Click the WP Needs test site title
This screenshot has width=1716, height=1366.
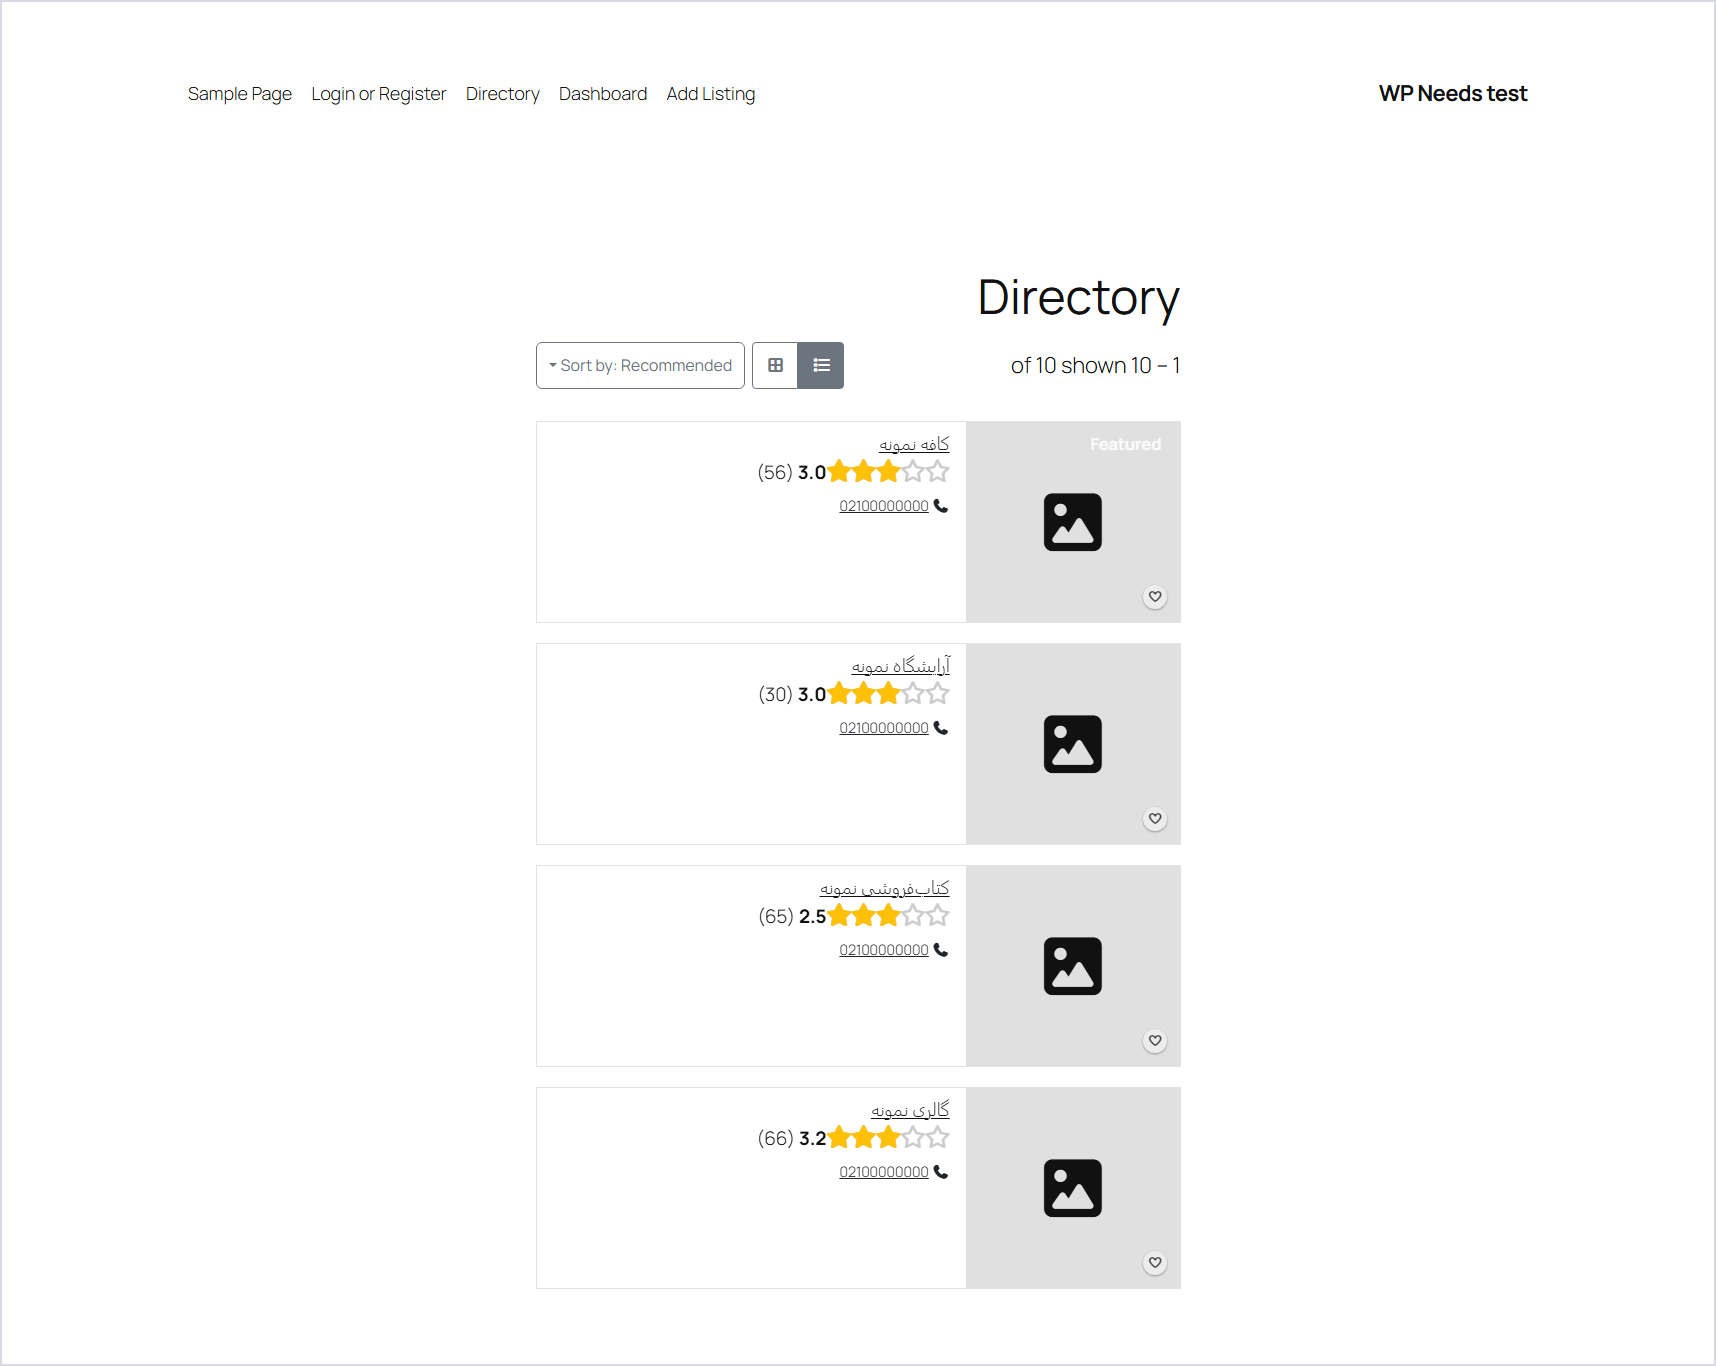[x=1453, y=94]
